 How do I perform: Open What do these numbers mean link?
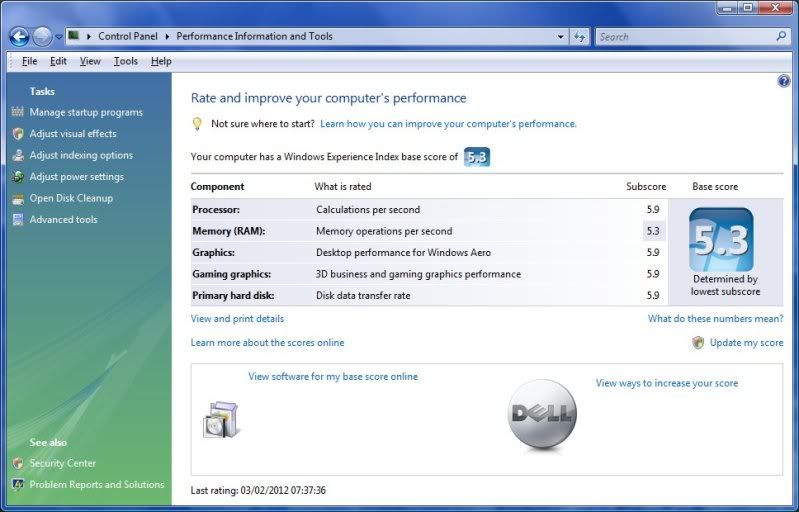coord(715,319)
